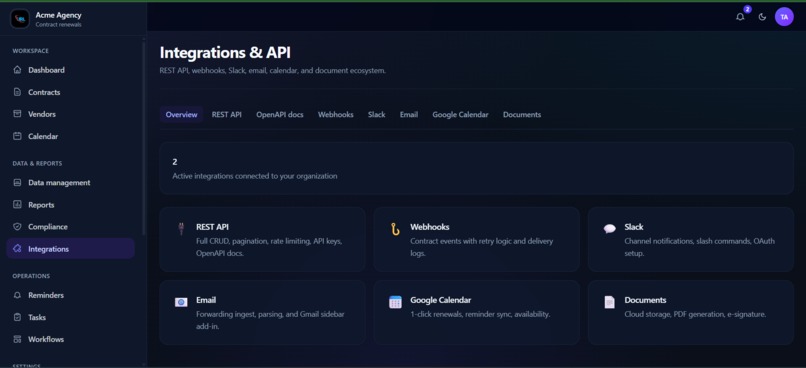Open the Documents card title
Image resolution: width=806 pixels, height=368 pixels.
(x=645, y=300)
